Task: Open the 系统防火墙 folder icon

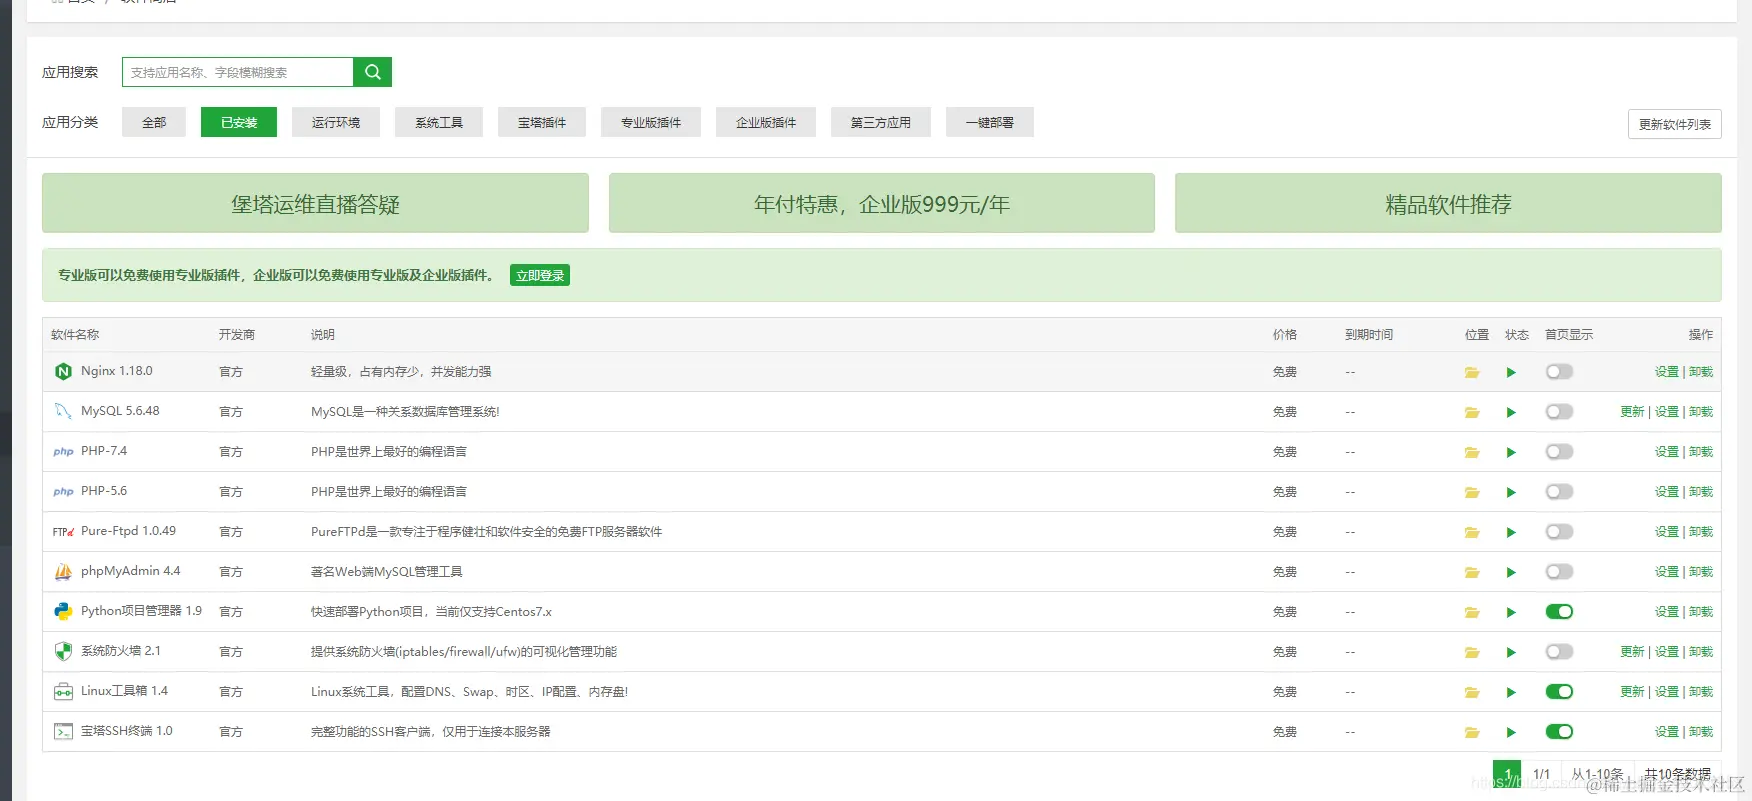Action: coord(1472,652)
